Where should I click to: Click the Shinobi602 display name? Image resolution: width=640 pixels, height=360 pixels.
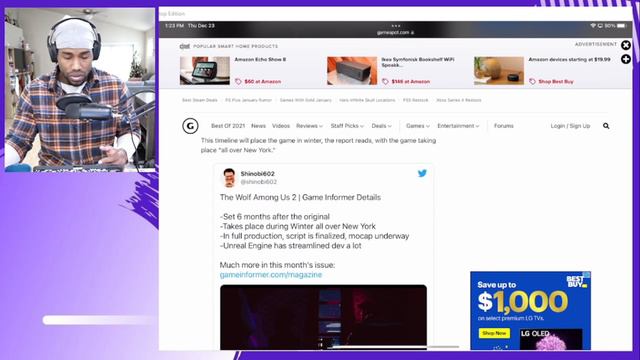[258, 174]
